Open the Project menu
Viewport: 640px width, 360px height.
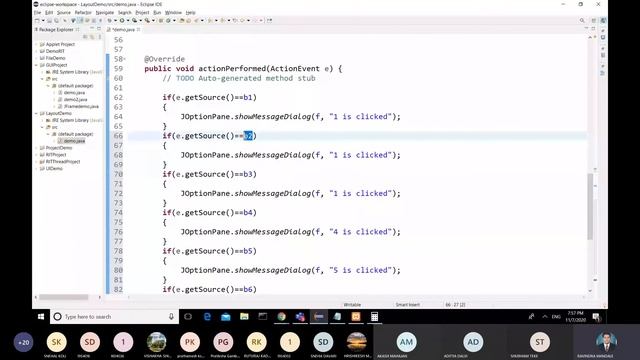coord(142,13)
